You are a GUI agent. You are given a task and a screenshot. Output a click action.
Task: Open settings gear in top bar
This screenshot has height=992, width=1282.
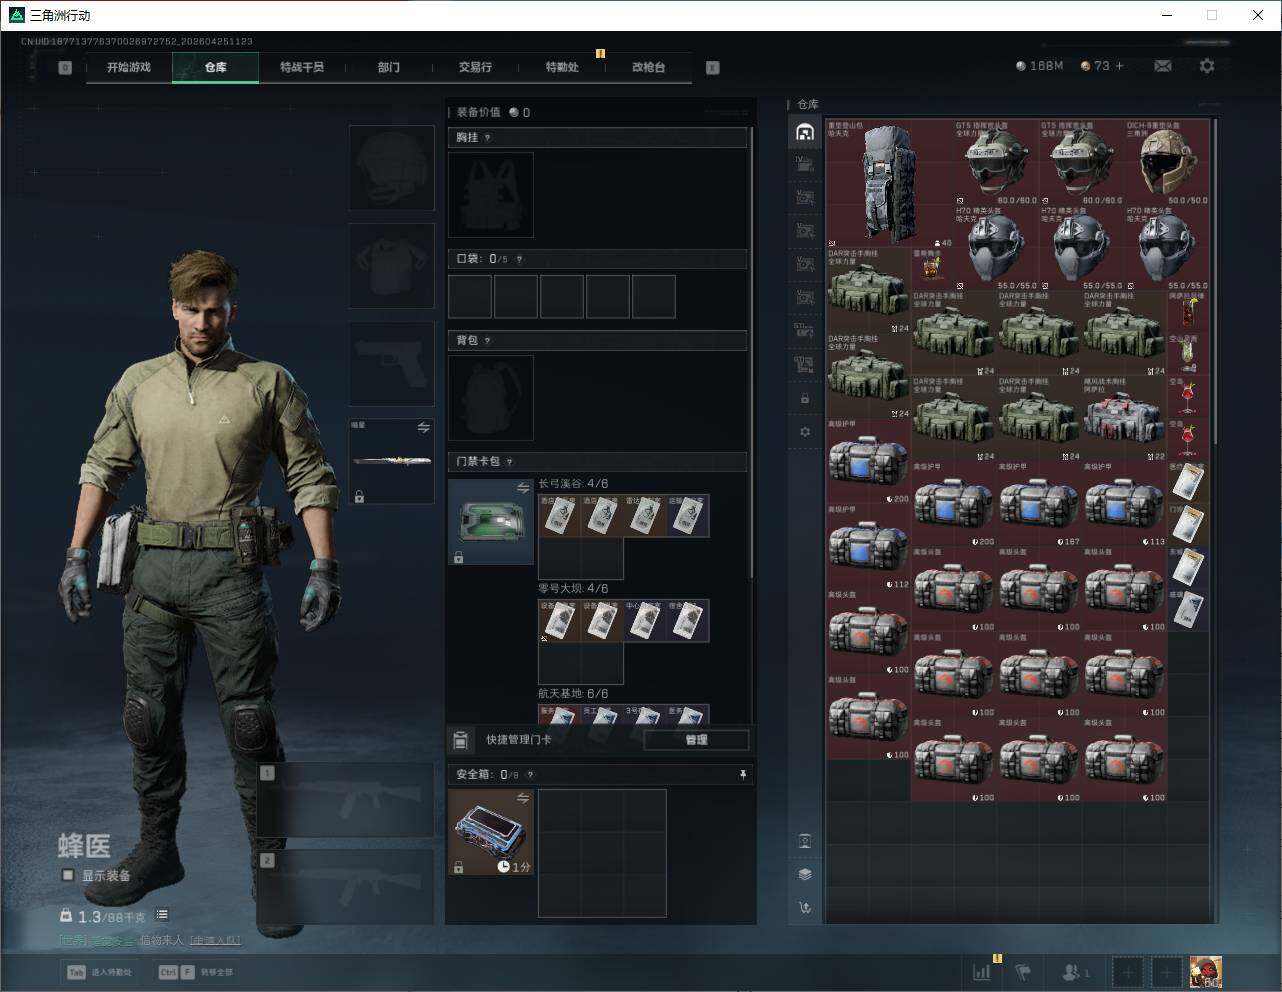tap(1207, 66)
